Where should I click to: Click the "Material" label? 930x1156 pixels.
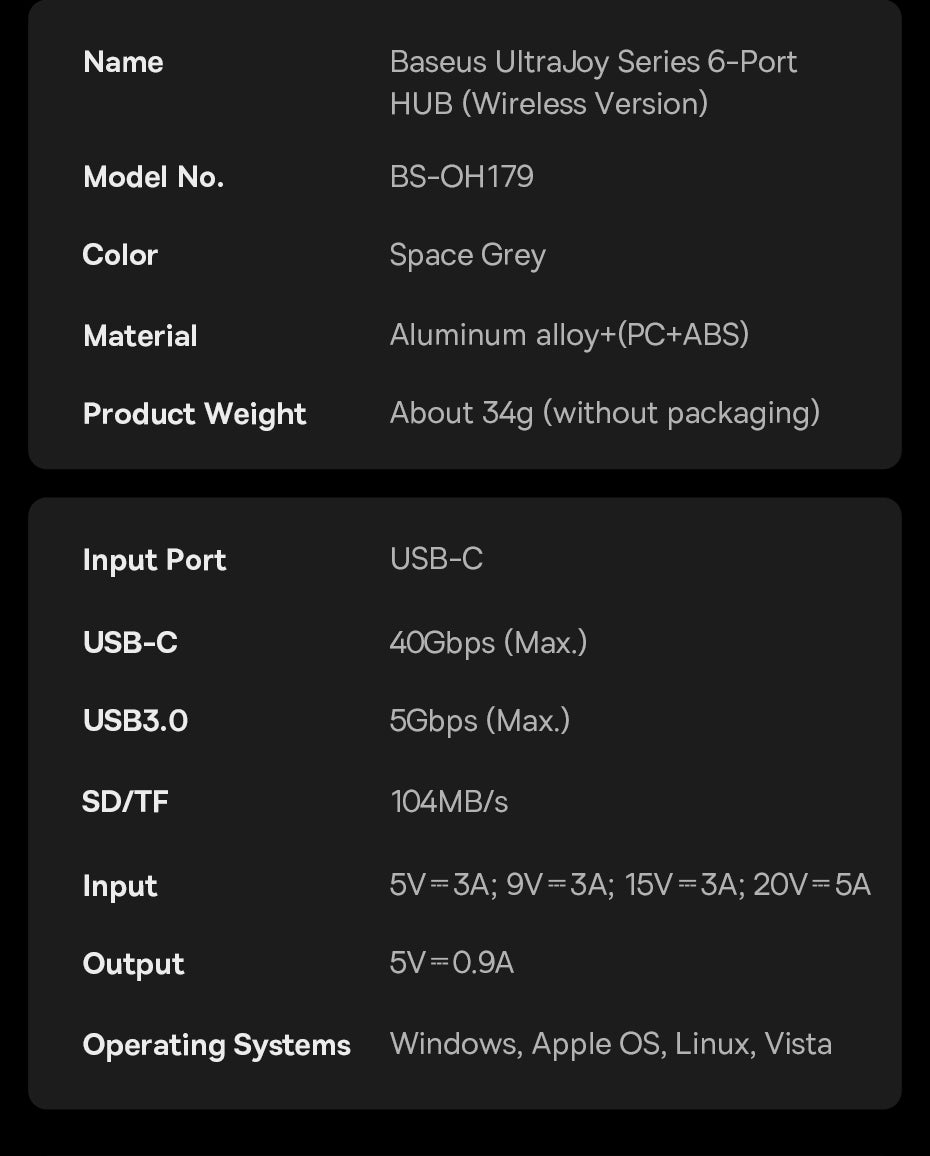pyautogui.click(x=140, y=336)
